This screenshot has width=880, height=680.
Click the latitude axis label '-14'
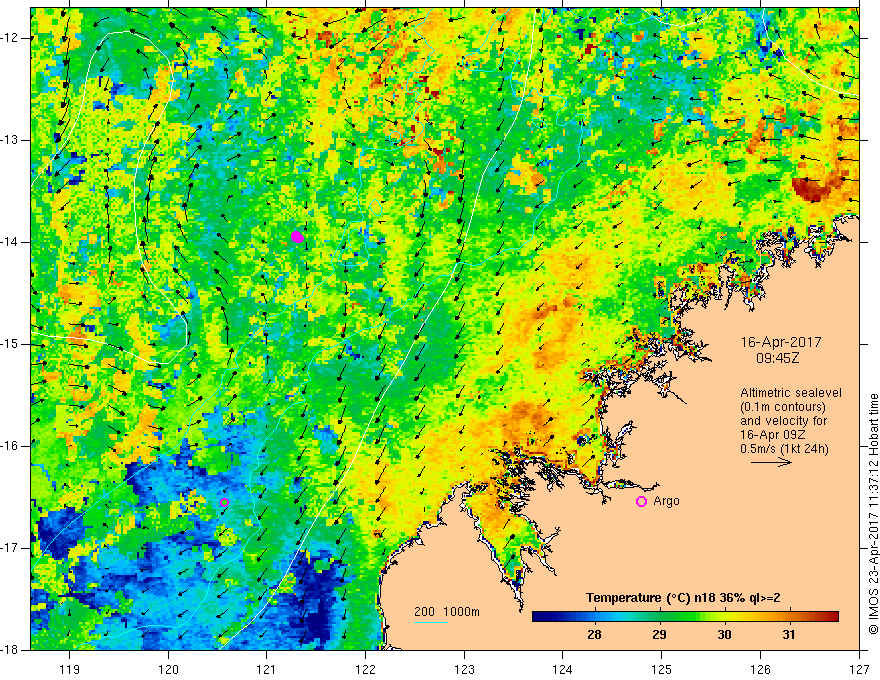10,242
